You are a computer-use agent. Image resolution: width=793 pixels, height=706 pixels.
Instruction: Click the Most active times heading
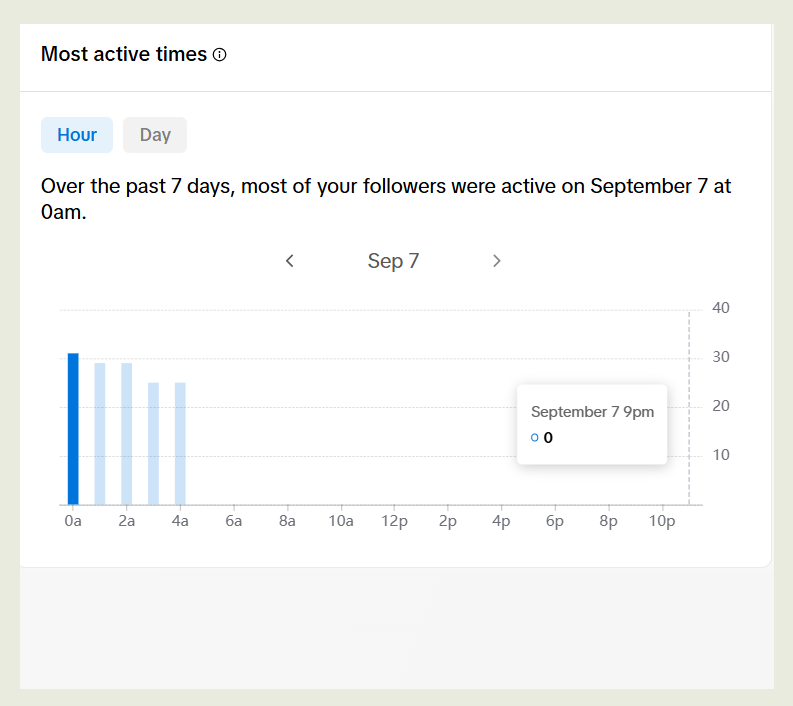(124, 55)
